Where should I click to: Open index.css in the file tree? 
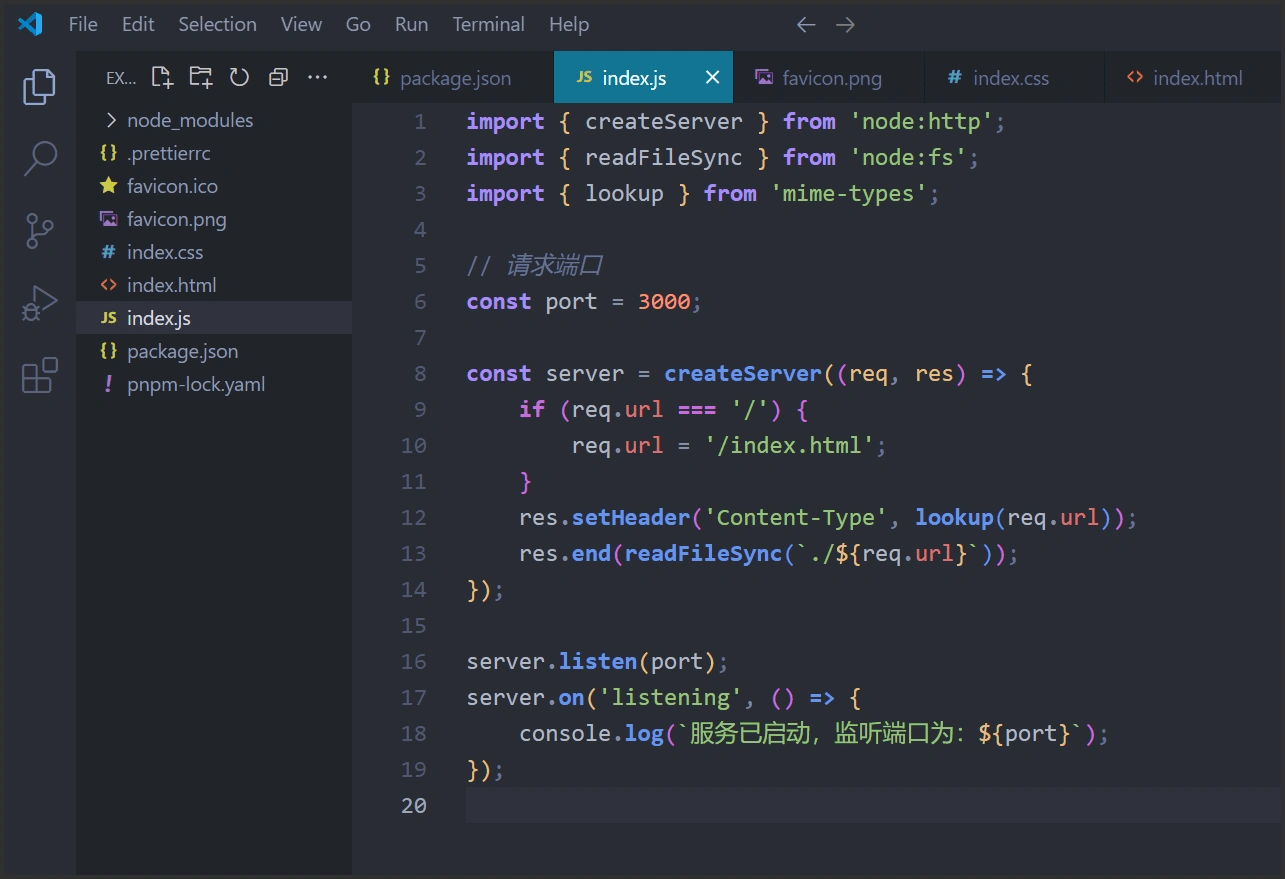point(214,252)
